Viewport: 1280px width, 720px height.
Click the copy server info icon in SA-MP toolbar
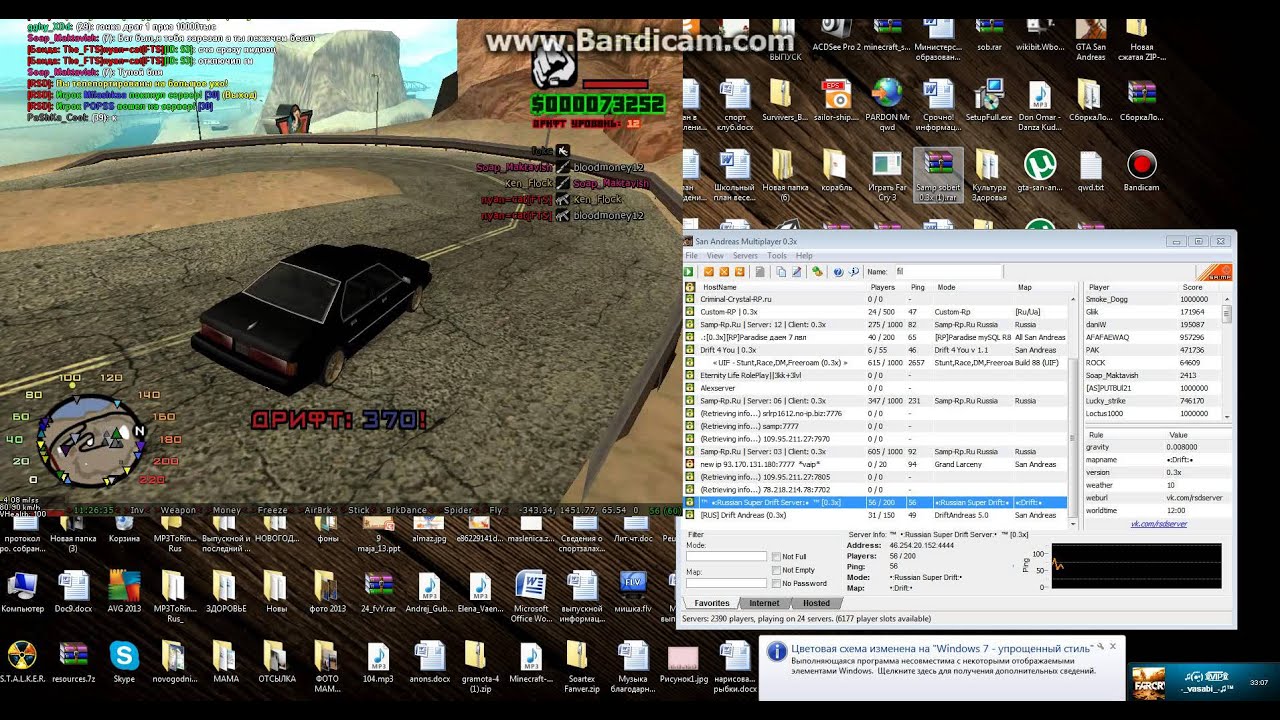click(781, 271)
